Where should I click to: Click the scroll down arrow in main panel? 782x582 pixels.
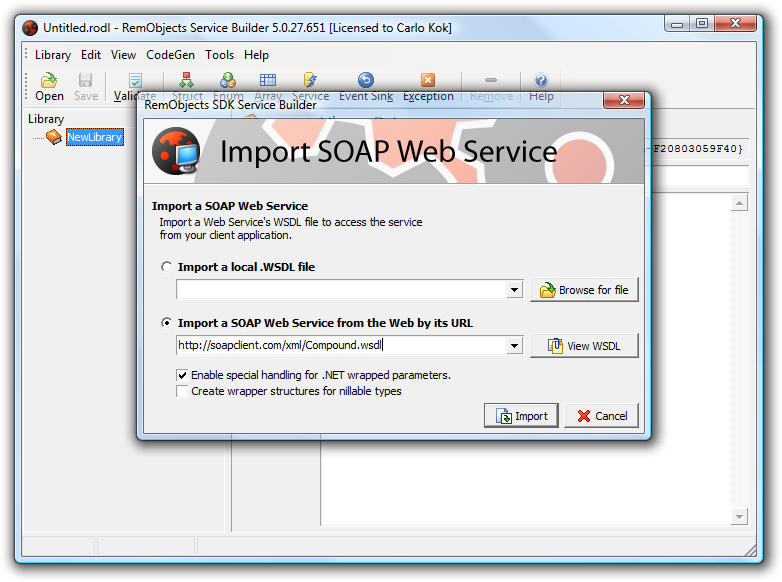coord(739,517)
